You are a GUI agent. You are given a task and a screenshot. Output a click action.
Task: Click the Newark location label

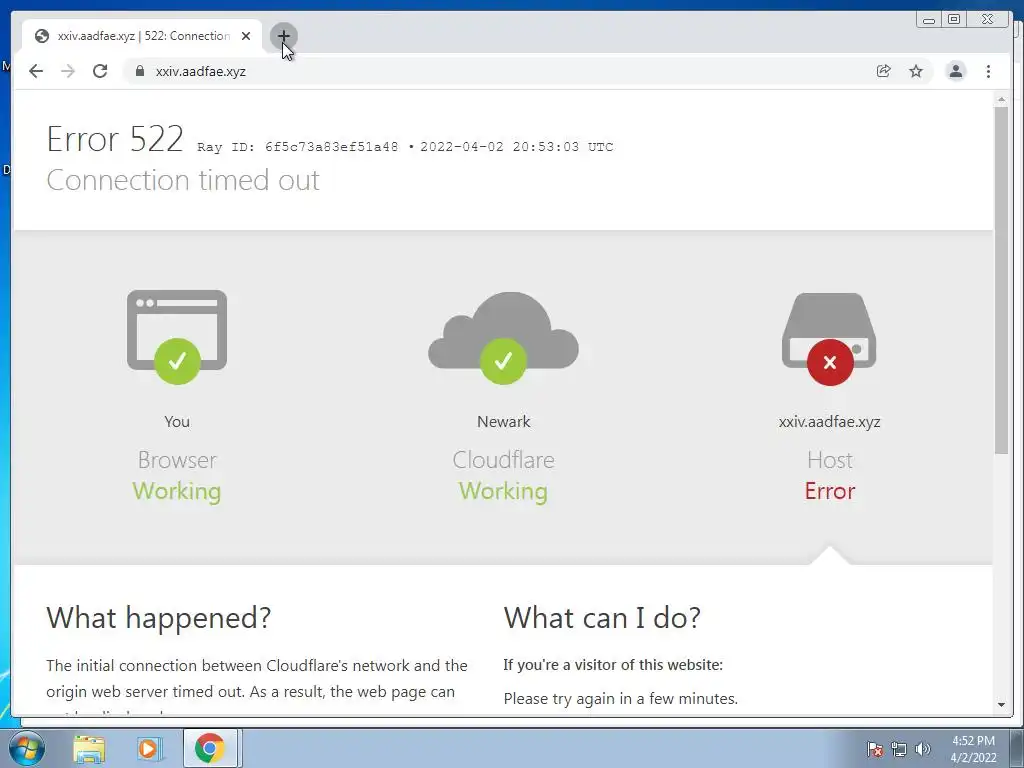504,422
